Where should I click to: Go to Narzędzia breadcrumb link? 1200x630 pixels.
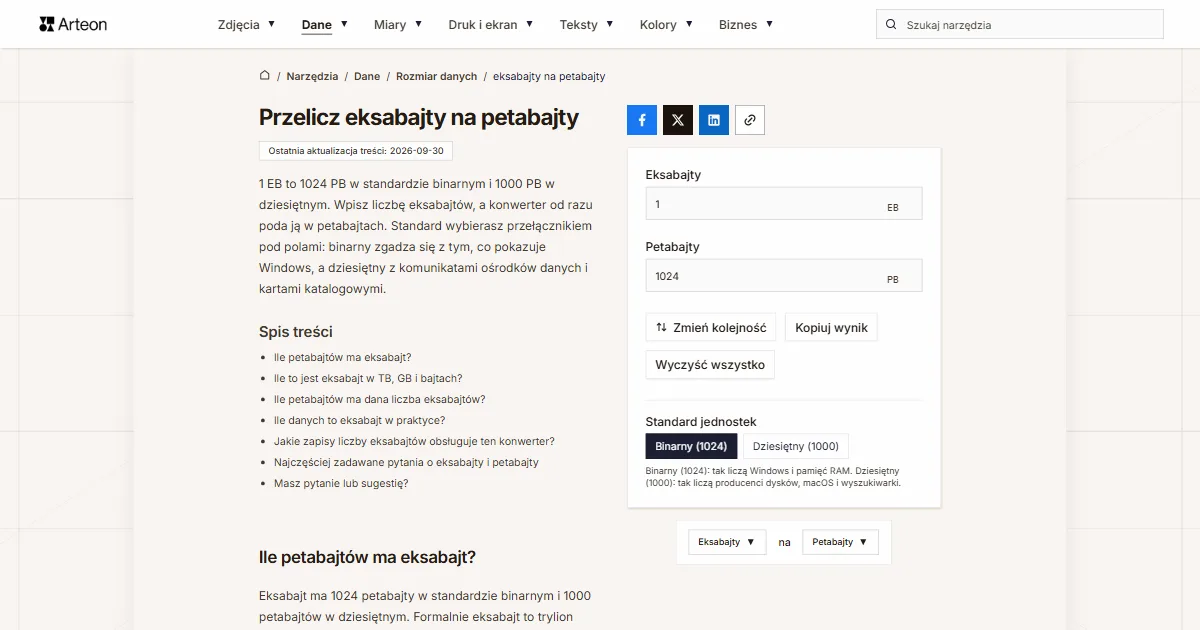click(x=312, y=76)
